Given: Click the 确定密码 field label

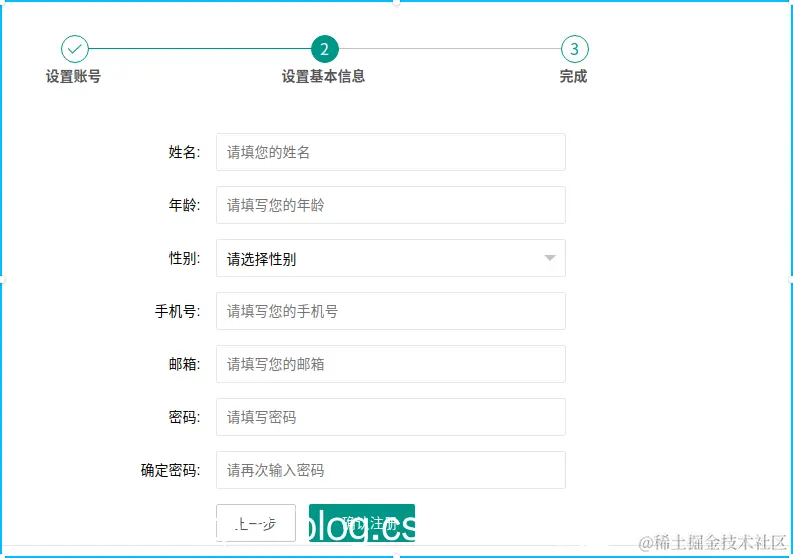Looking at the screenshot, I should click(170, 470).
